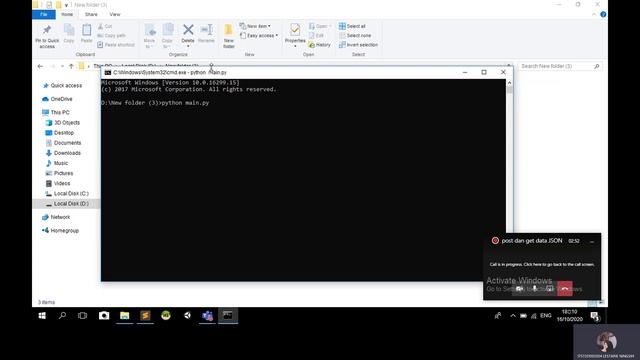The width and height of the screenshot is (640, 360).
Task: Click Select all in ribbon
Action: [352, 26]
